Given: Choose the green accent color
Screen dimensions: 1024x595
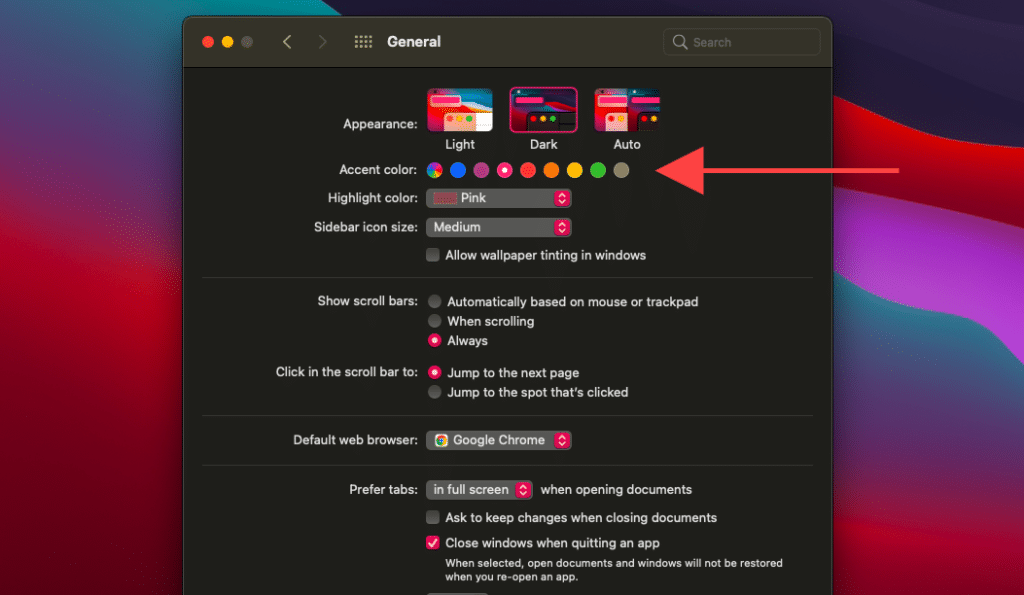Looking at the screenshot, I should pos(598,170).
